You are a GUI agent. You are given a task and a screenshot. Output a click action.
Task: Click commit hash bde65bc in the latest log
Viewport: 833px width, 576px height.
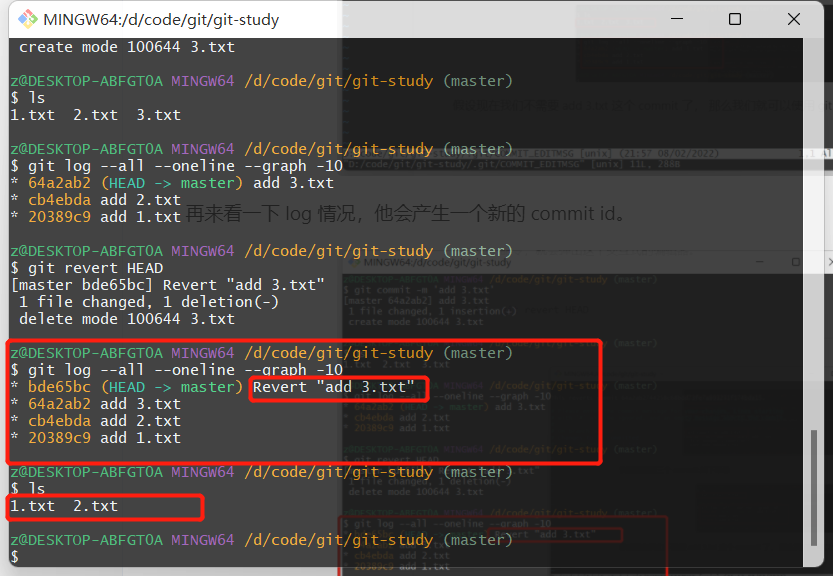60,387
